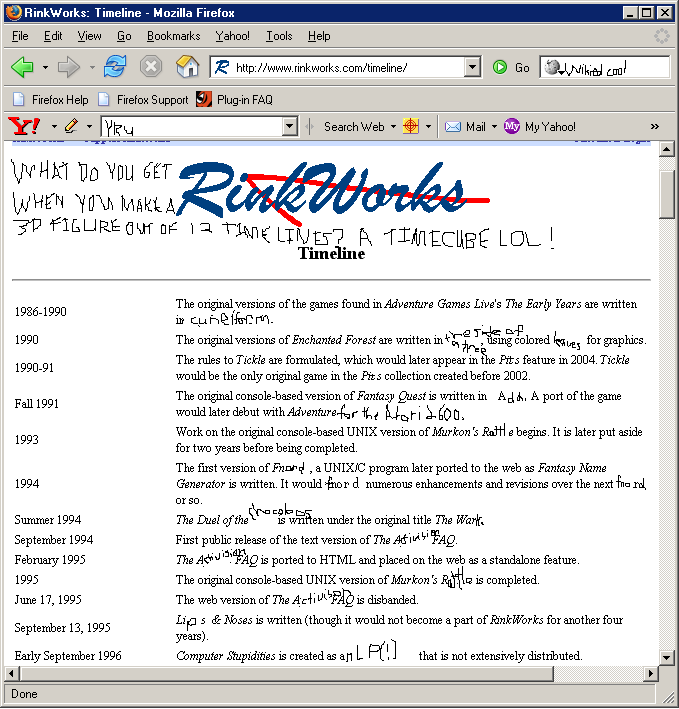Click the date text Summer 1994
Viewport: 679px width, 709px height.
pyautogui.click(x=48, y=520)
